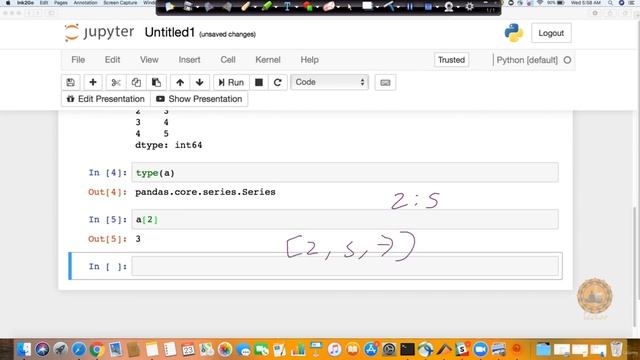Move selected cell up arrow

[180, 82]
